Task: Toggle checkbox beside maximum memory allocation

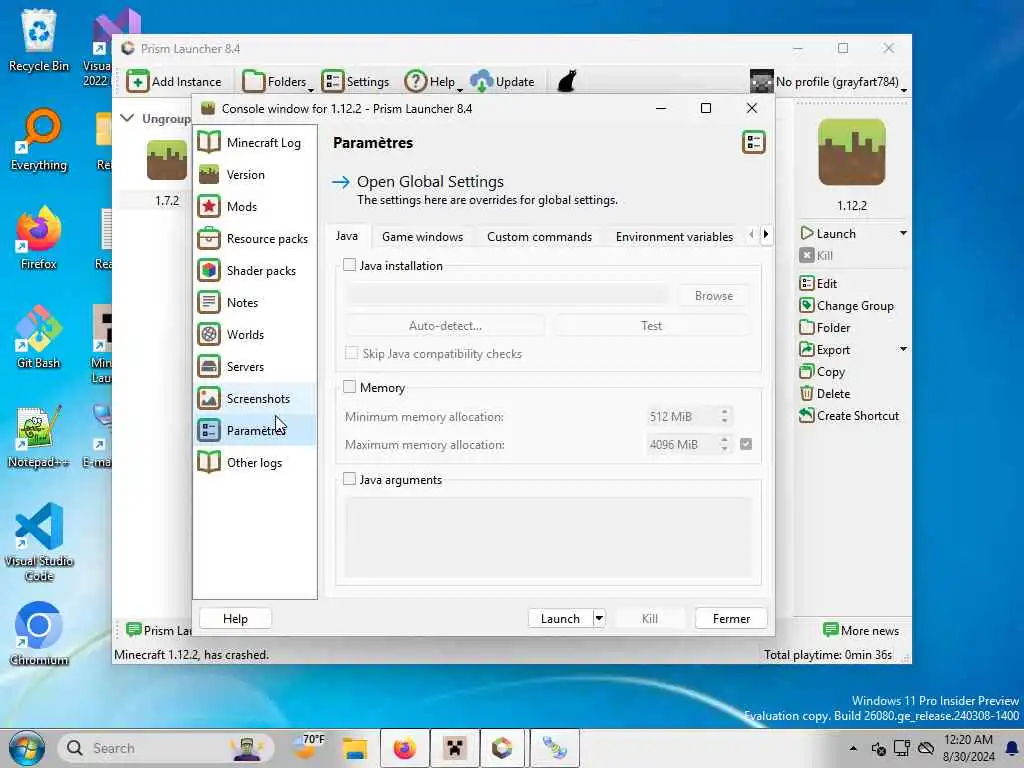Action: click(746, 444)
